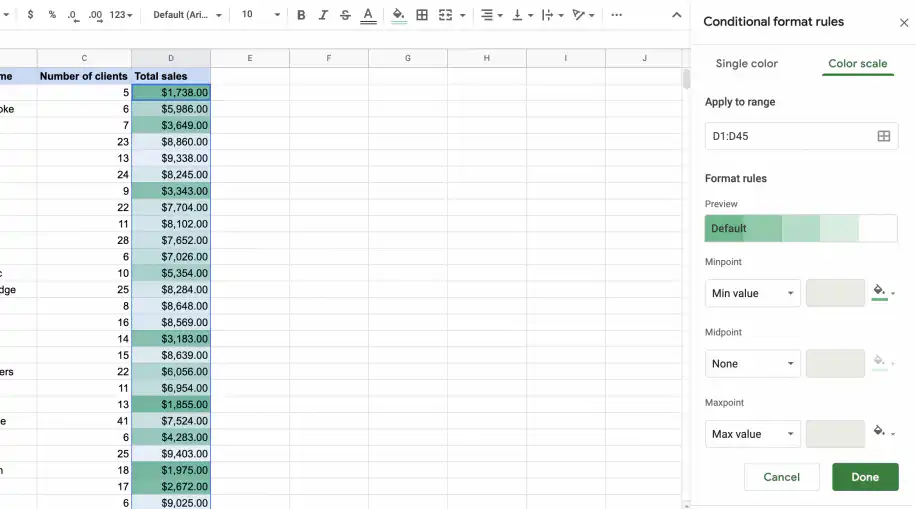
Task: Select column G header
Action: [x=408, y=58]
